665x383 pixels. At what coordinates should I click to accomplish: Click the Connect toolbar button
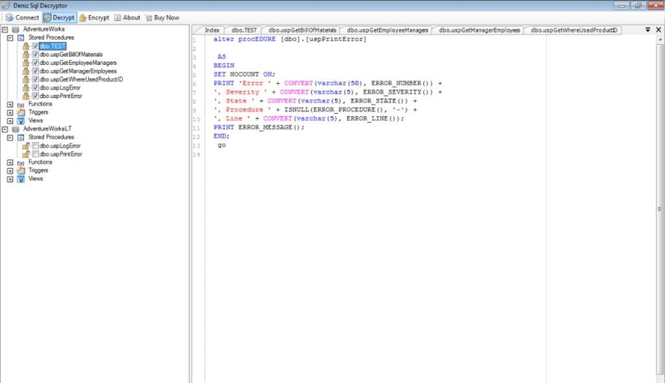[x=22, y=17]
